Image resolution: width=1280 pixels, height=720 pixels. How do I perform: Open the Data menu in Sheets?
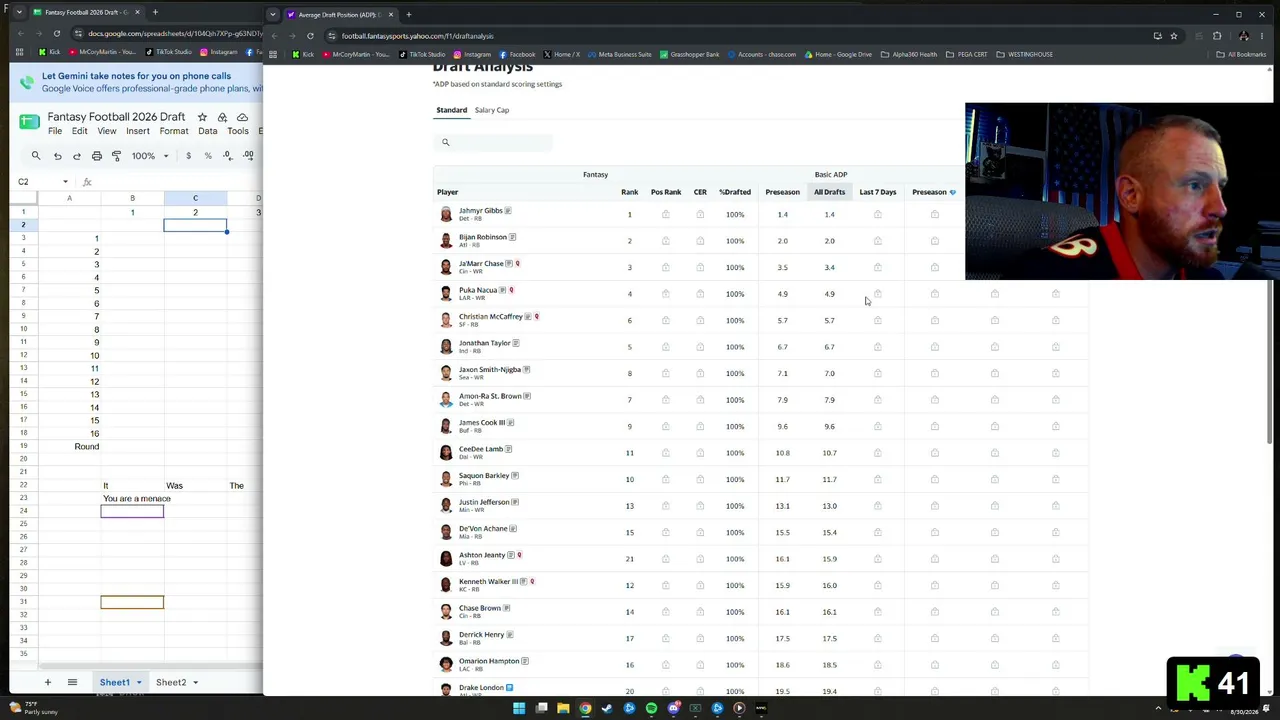tap(208, 131)
